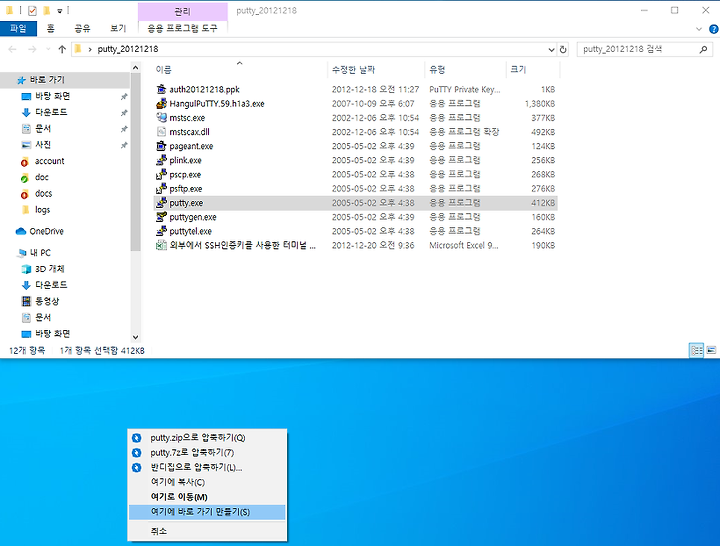Click the pageant.exe icon
720x546 pixels.
[x=161, y=146]
